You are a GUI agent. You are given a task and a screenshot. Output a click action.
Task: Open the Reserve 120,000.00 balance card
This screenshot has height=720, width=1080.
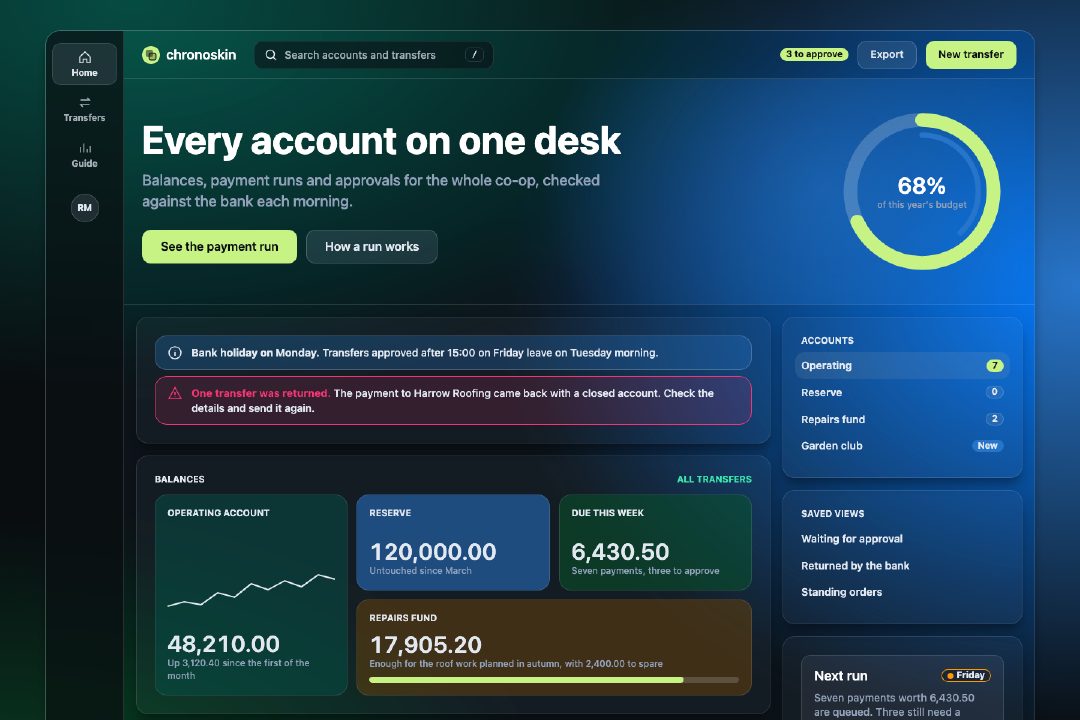pos(453,542)
